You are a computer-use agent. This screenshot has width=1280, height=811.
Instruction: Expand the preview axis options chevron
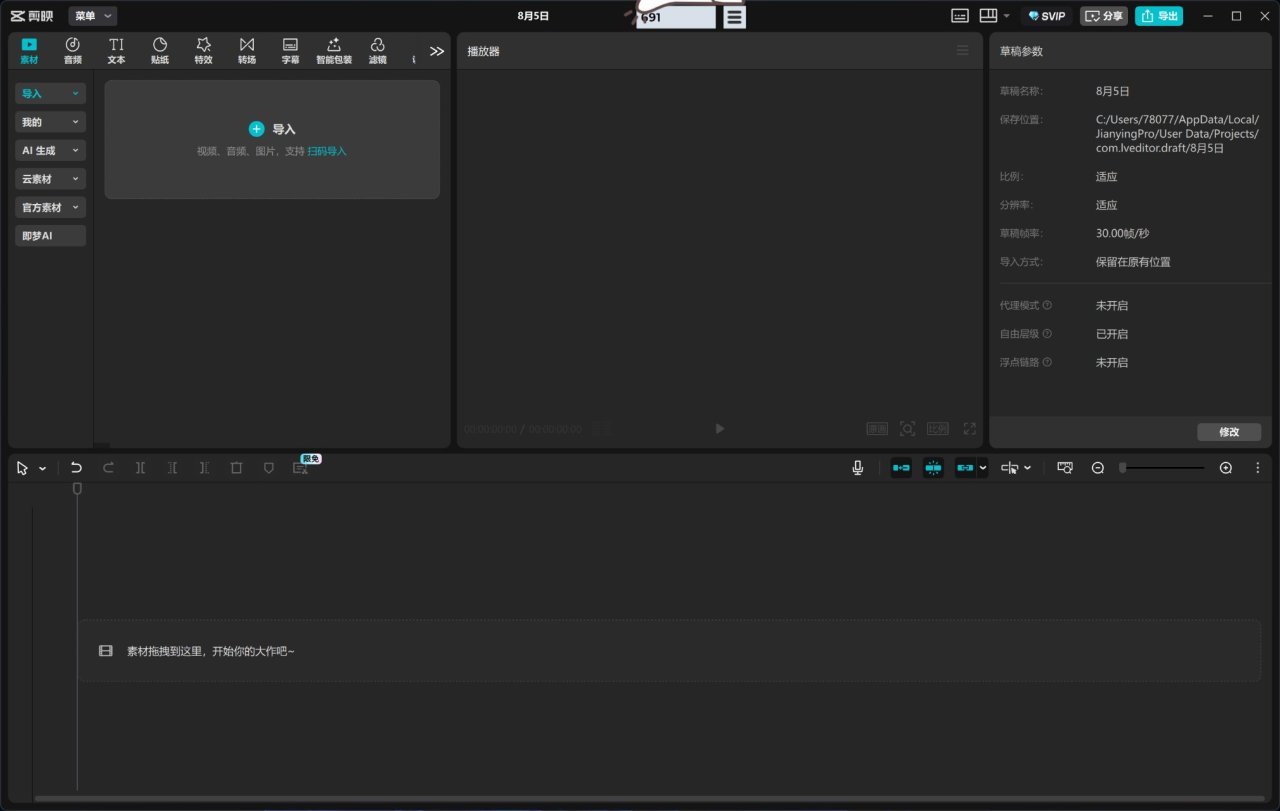point(1027,467)
